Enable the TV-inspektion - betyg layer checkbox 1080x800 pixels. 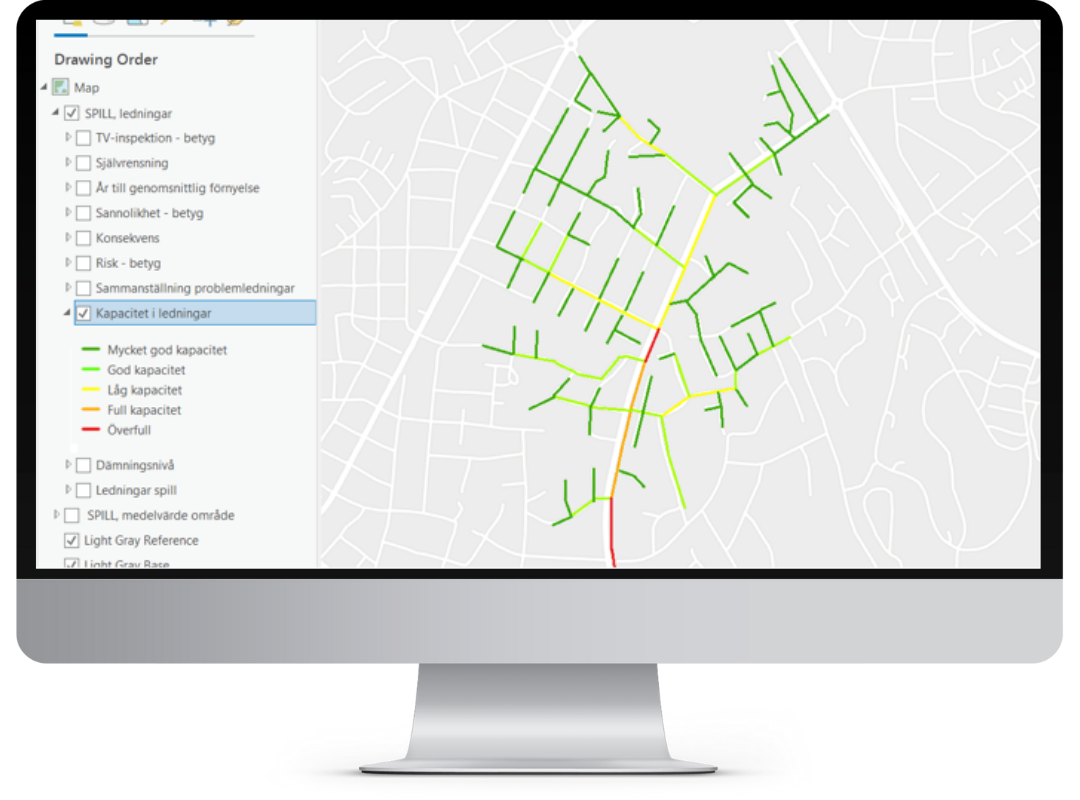84,138
